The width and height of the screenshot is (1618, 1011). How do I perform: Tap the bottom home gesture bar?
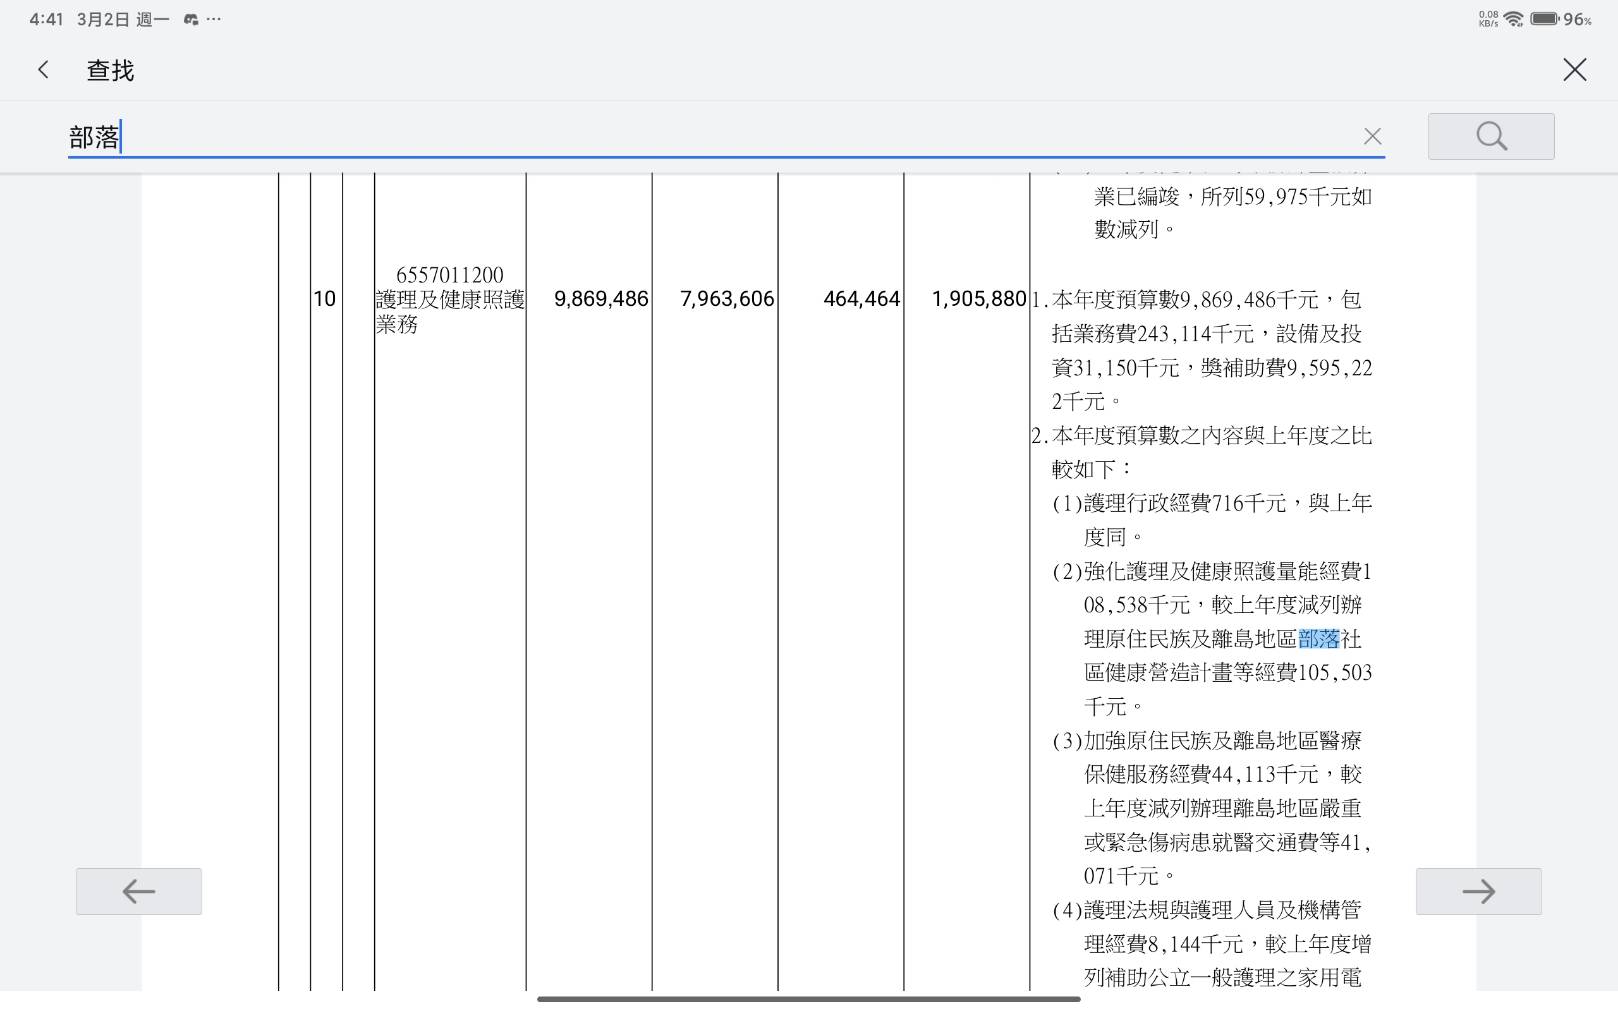[808, 998]
